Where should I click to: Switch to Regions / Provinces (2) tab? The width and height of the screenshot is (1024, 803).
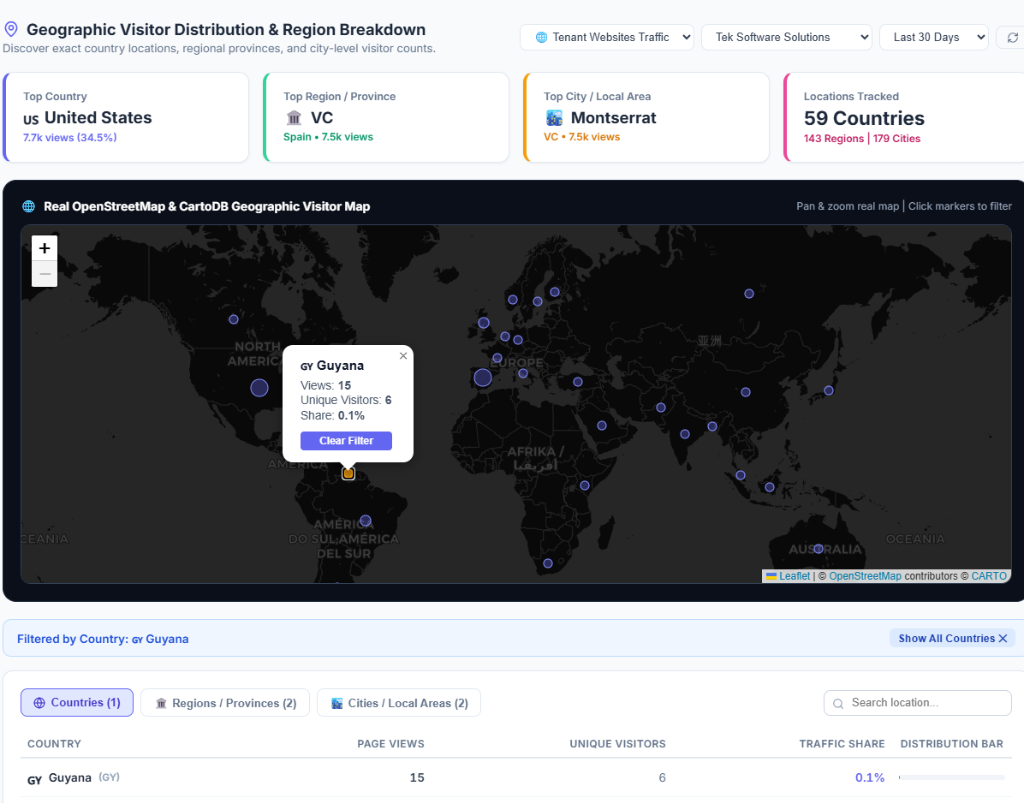pos(225,703)
